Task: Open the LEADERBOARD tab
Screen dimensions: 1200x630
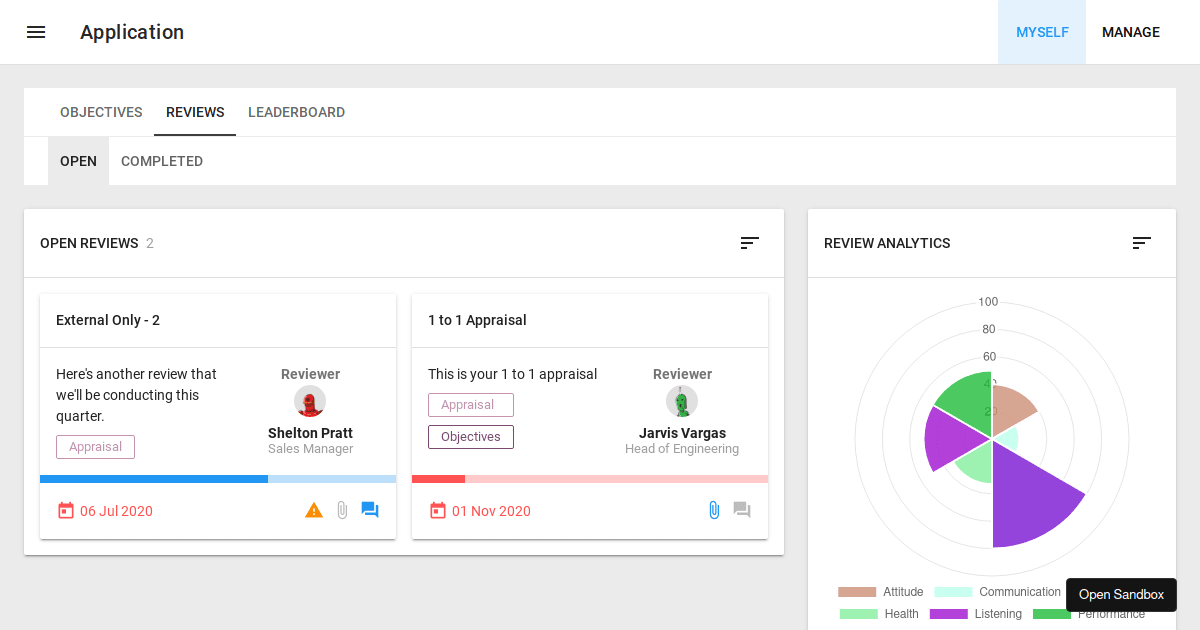Action: (296, 111)
